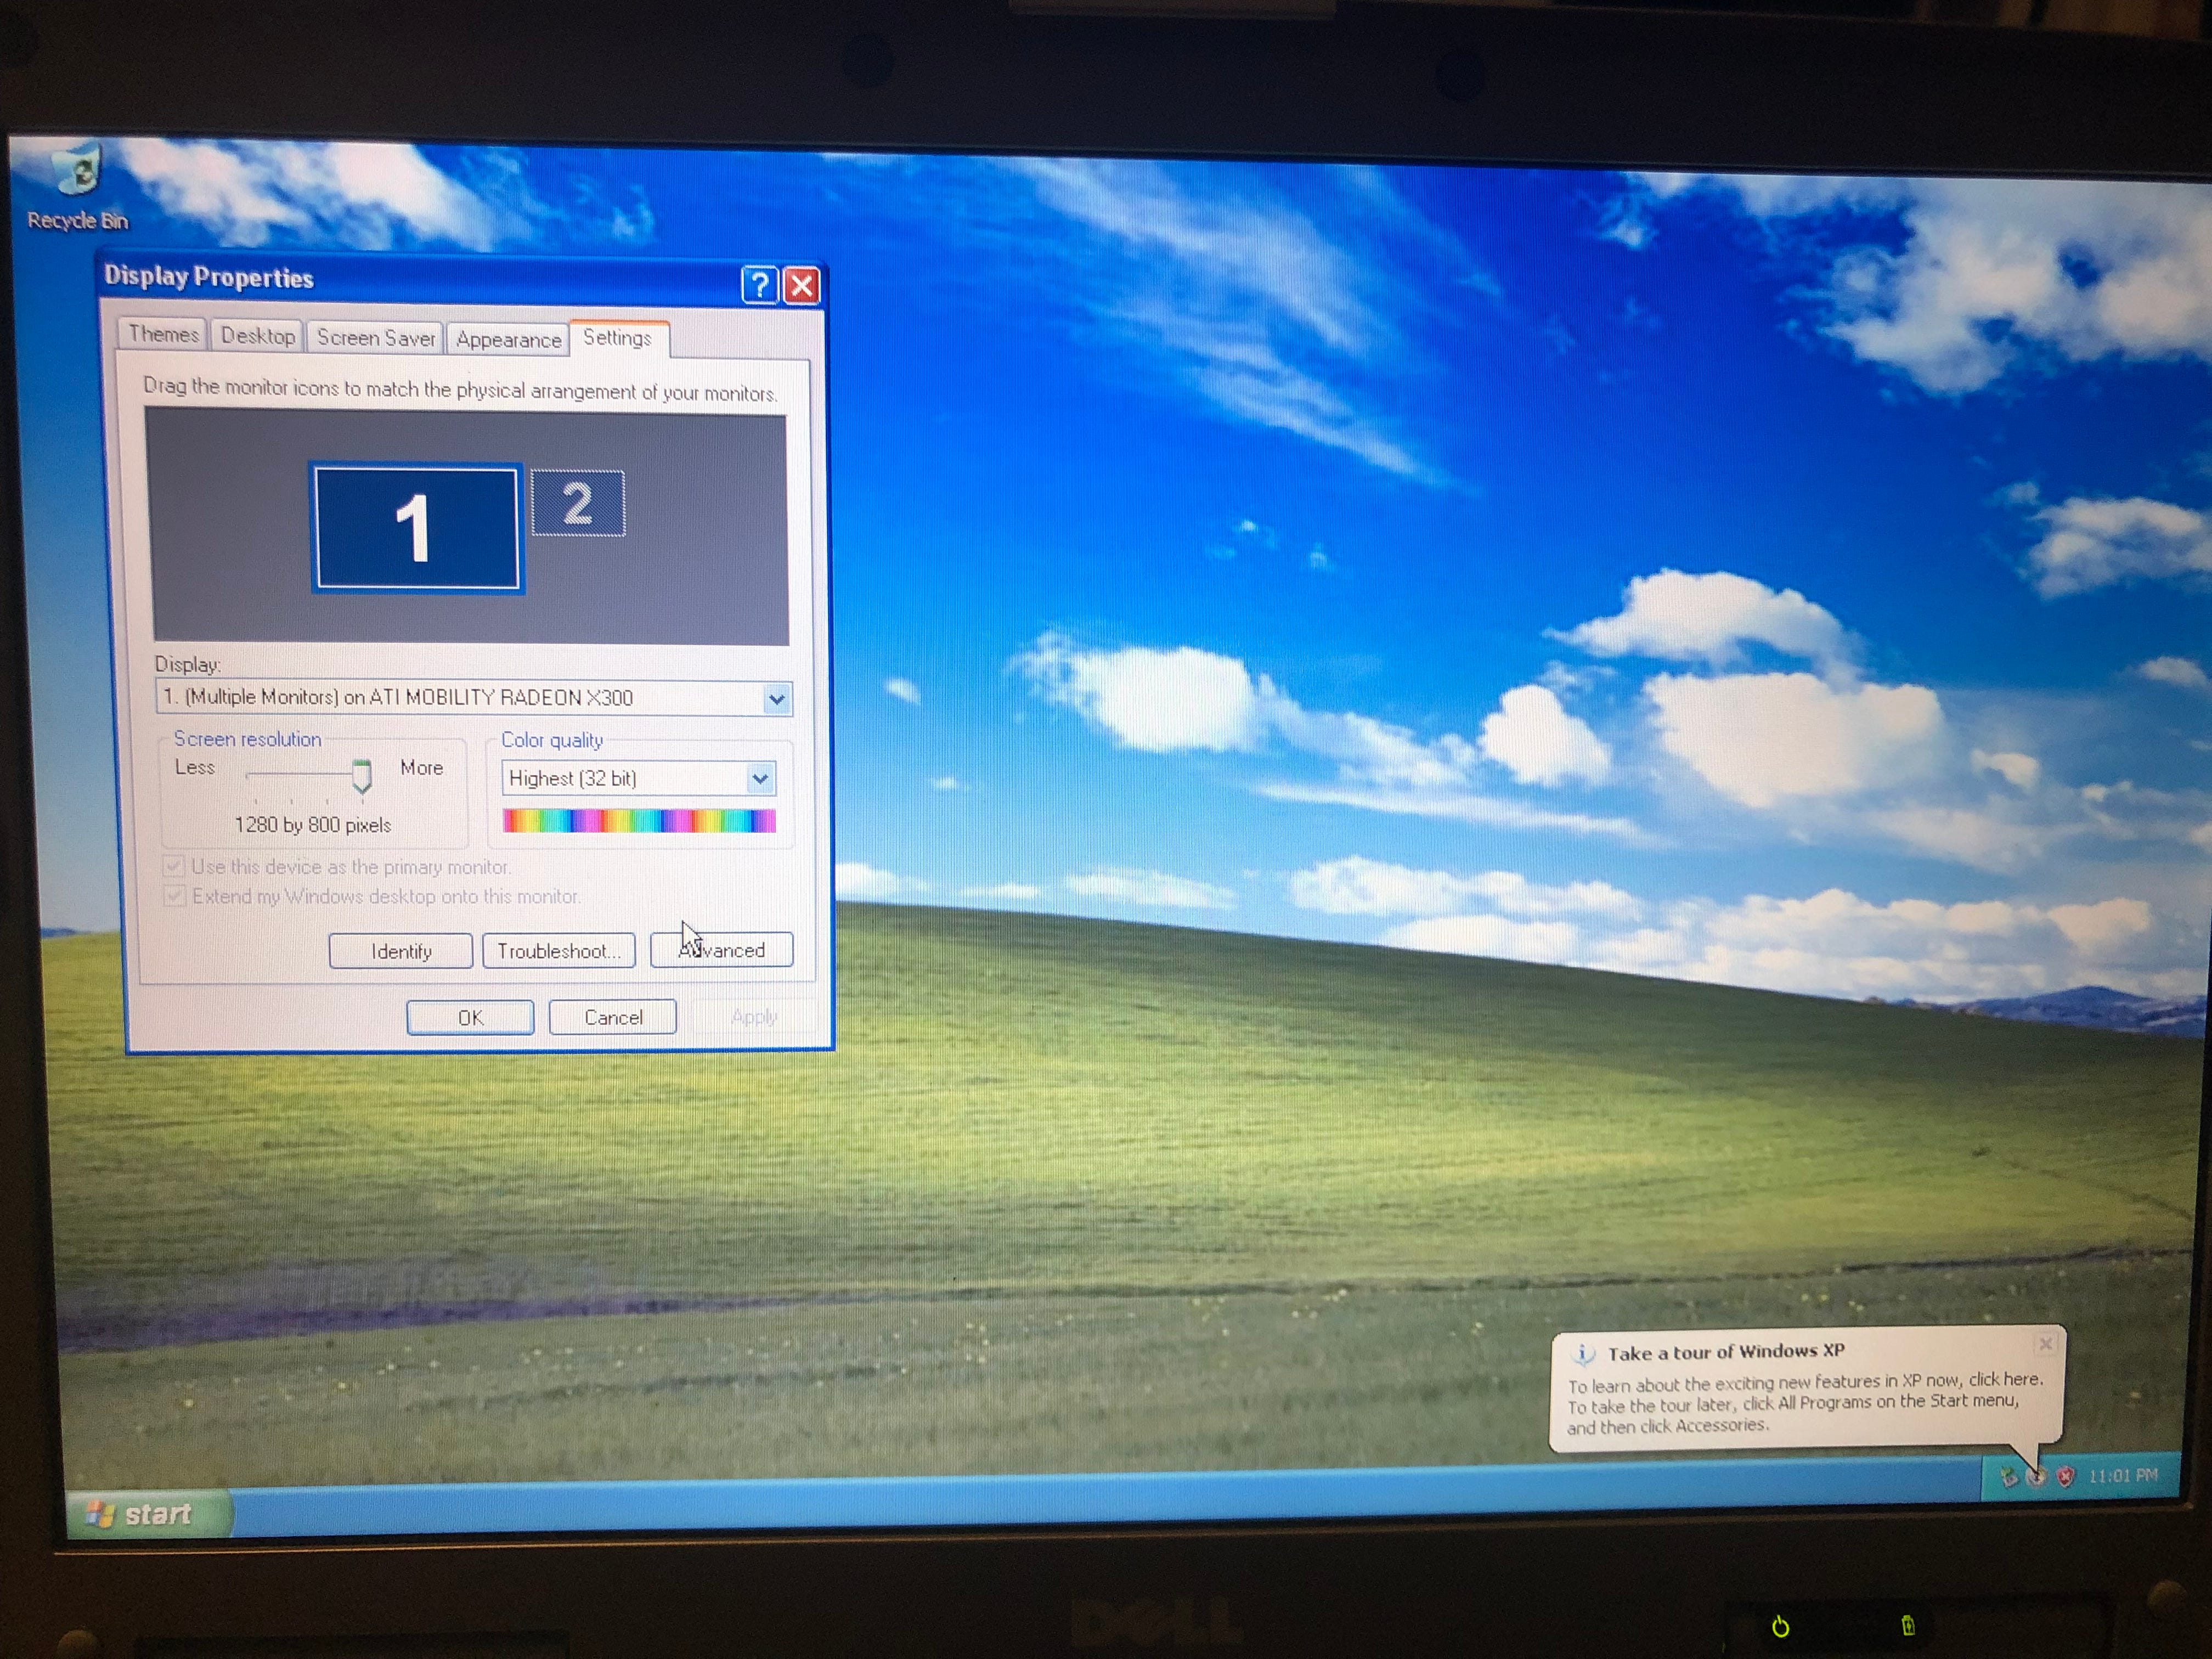Switch to the Desktop tab
Image resolution: width=2212 pixels, height=1659 pixels.
click(x=258, y=336)
